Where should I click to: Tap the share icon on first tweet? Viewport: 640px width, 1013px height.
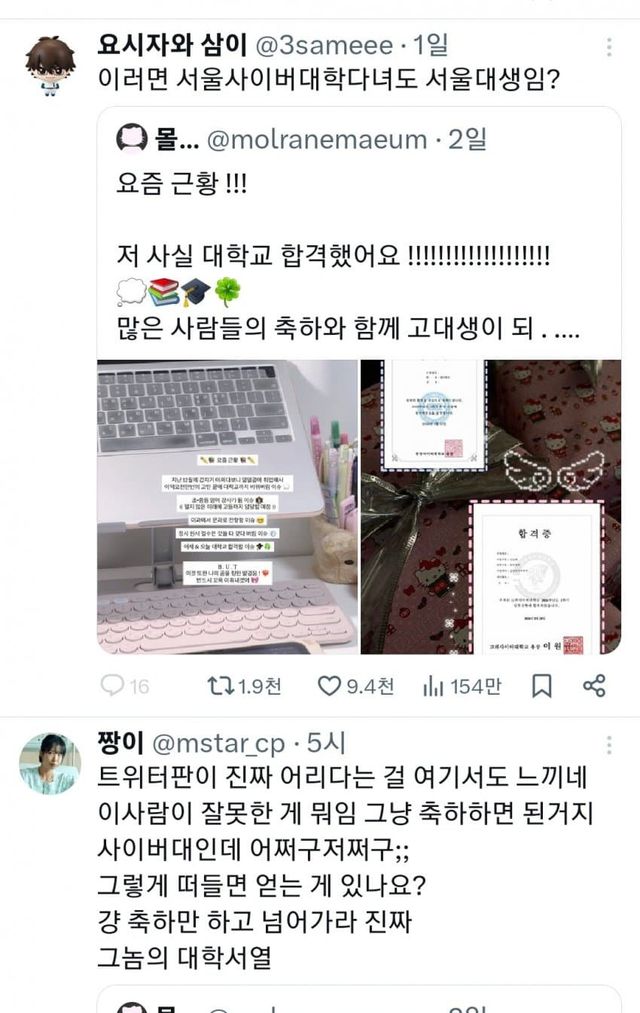(594, 685)
